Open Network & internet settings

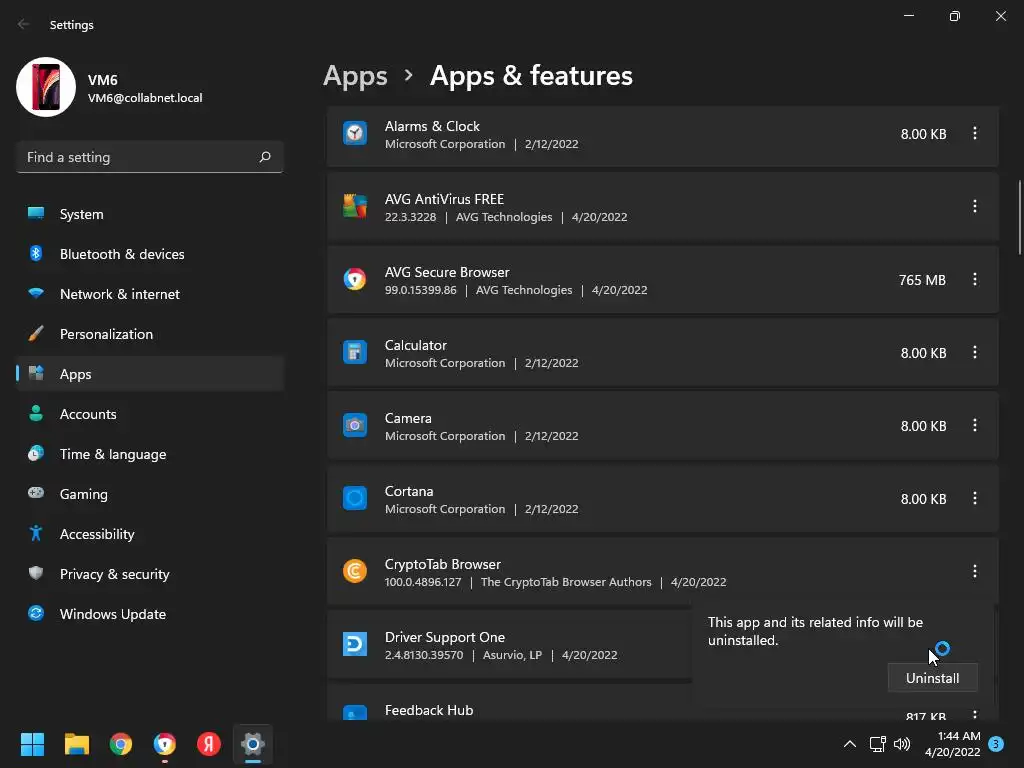click(150, 294)
